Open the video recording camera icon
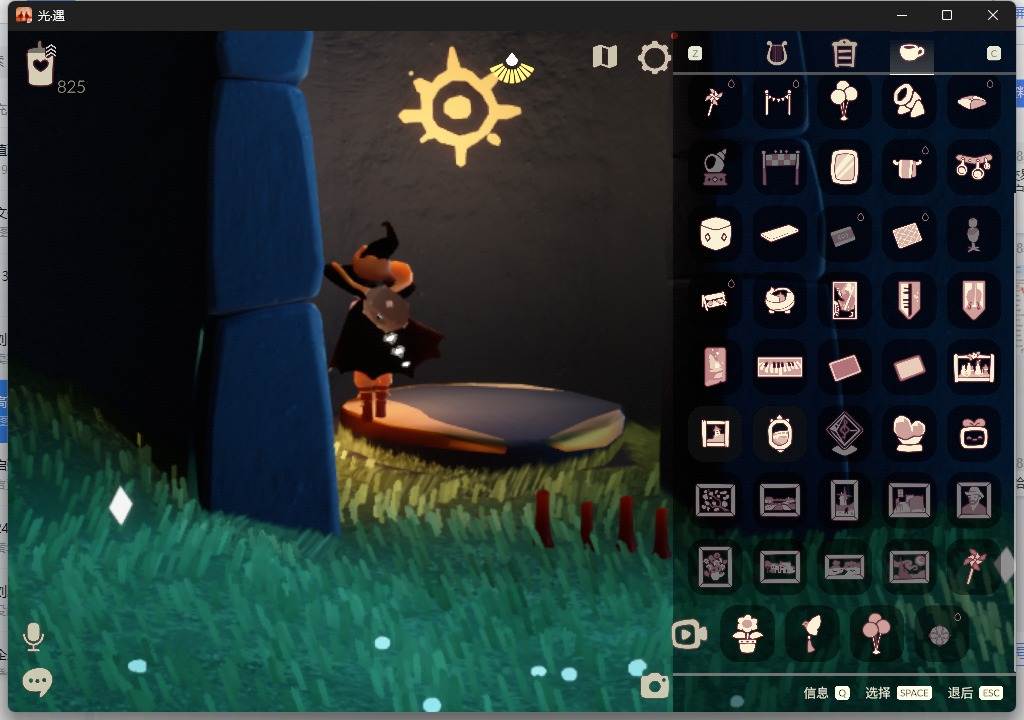This screenshot has height=720, width=1024. pos(689,634)
